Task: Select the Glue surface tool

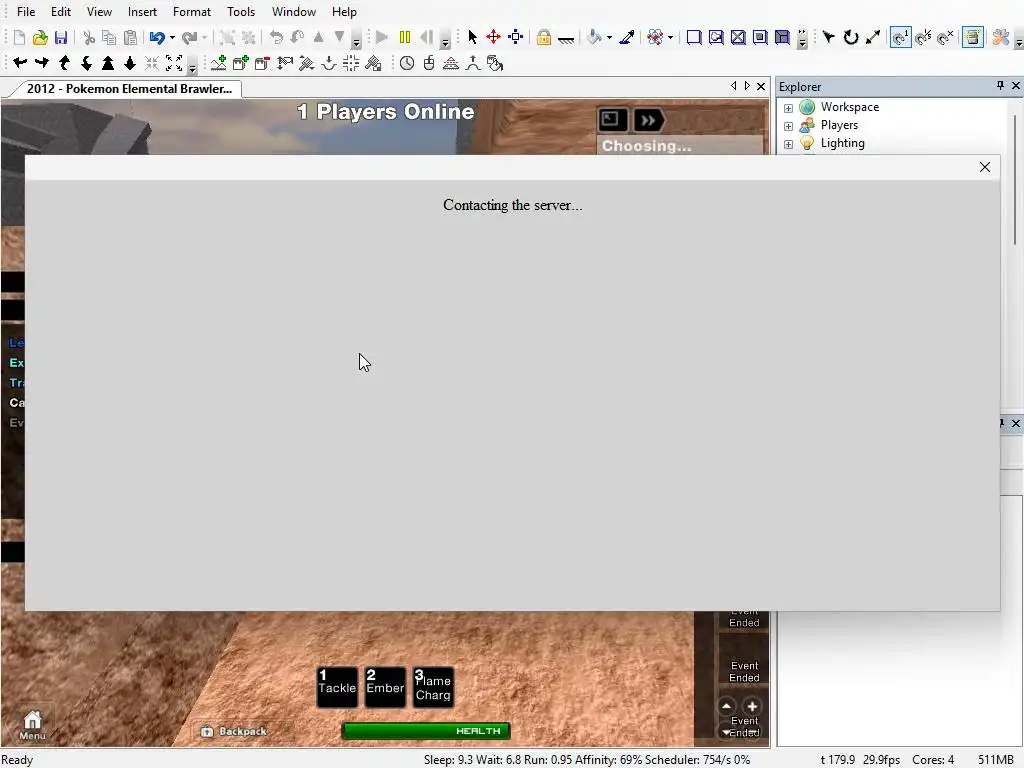Action: 716,37
